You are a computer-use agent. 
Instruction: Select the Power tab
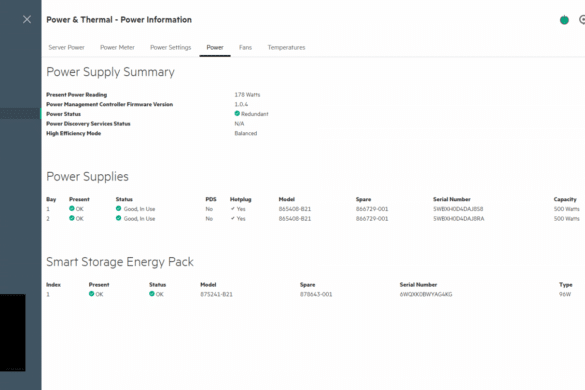(x=215, y=47)
